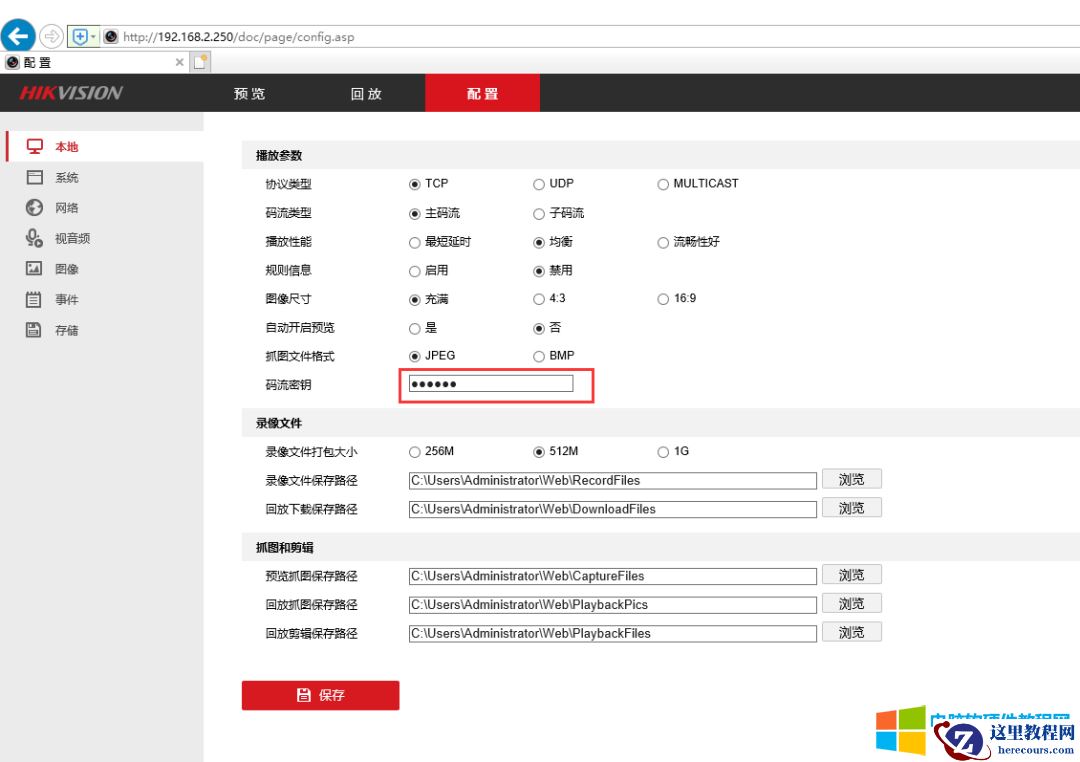Image resolution: width=1080 pixels, height=762 pixels.
Task: Select the UDP protocol radio button
Action: pyautogui.click(x=538, y=184)
